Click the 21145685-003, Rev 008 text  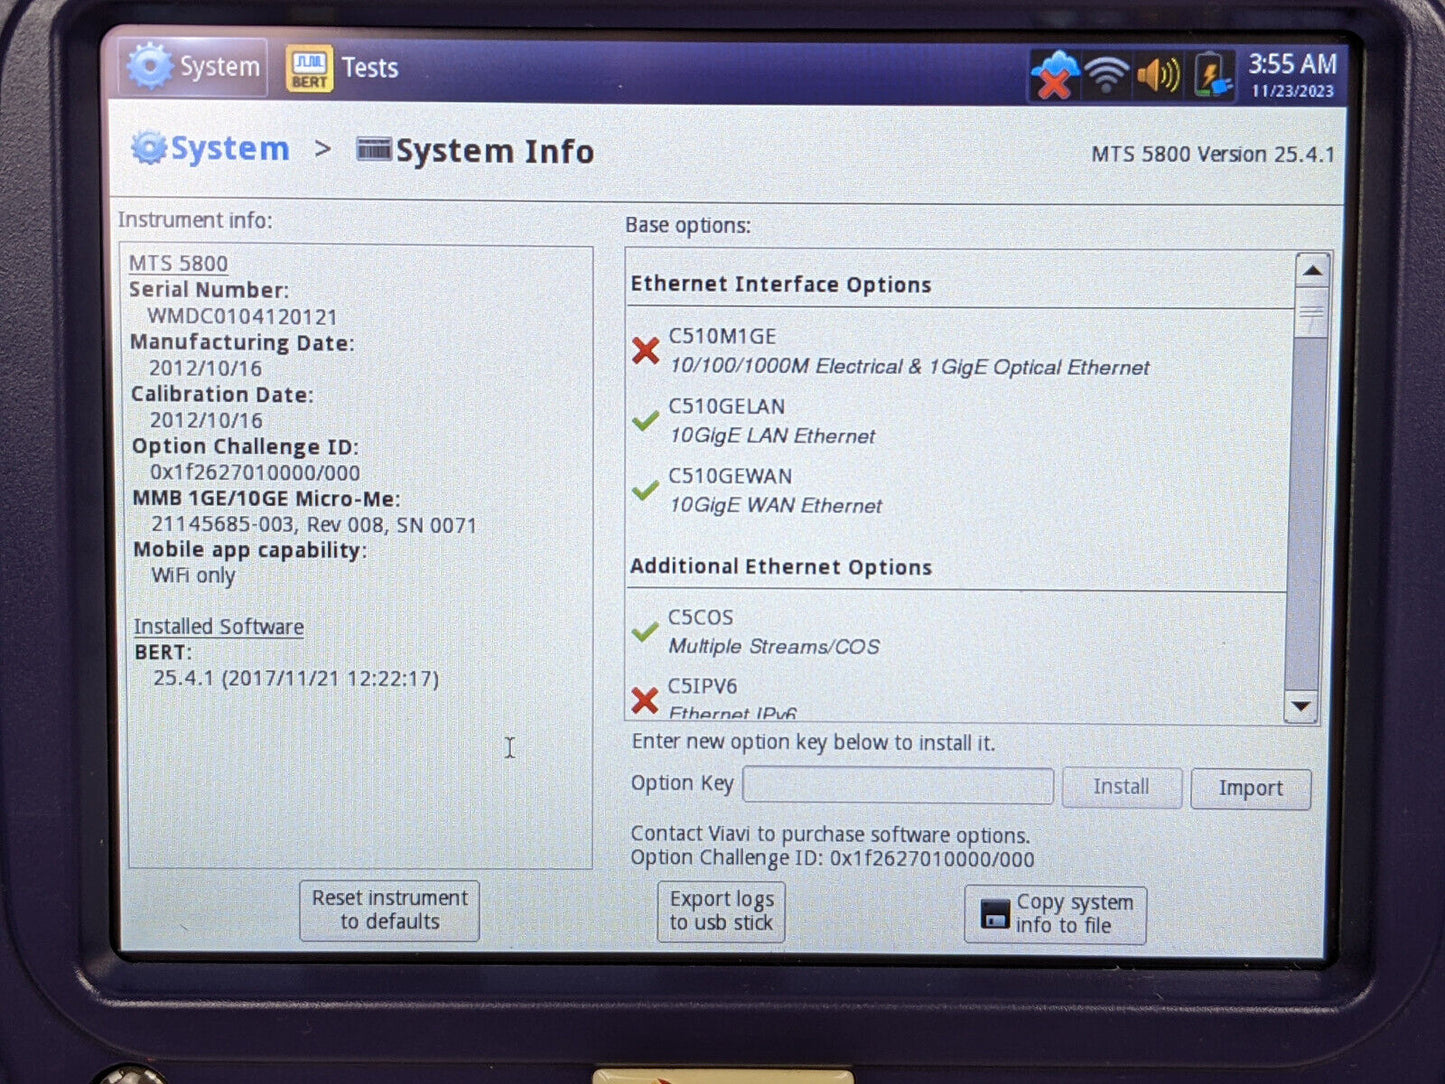tap(314, 524)
